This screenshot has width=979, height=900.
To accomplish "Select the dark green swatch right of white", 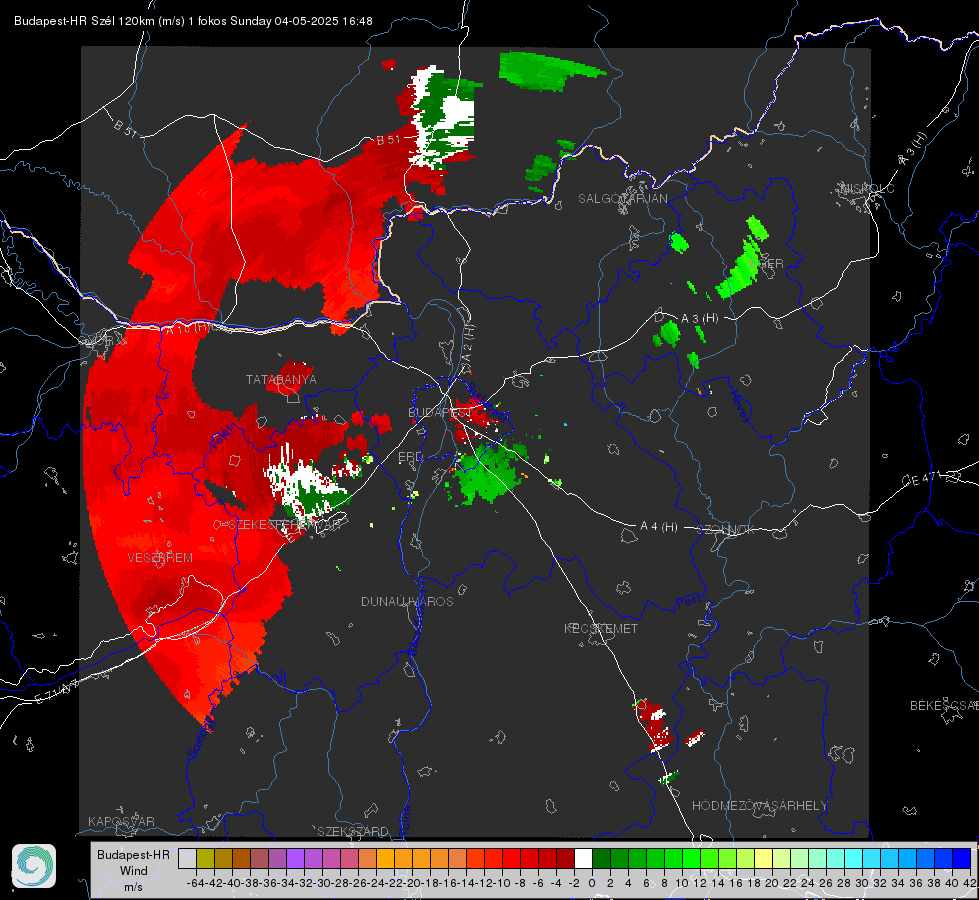I will coord(601,858).
